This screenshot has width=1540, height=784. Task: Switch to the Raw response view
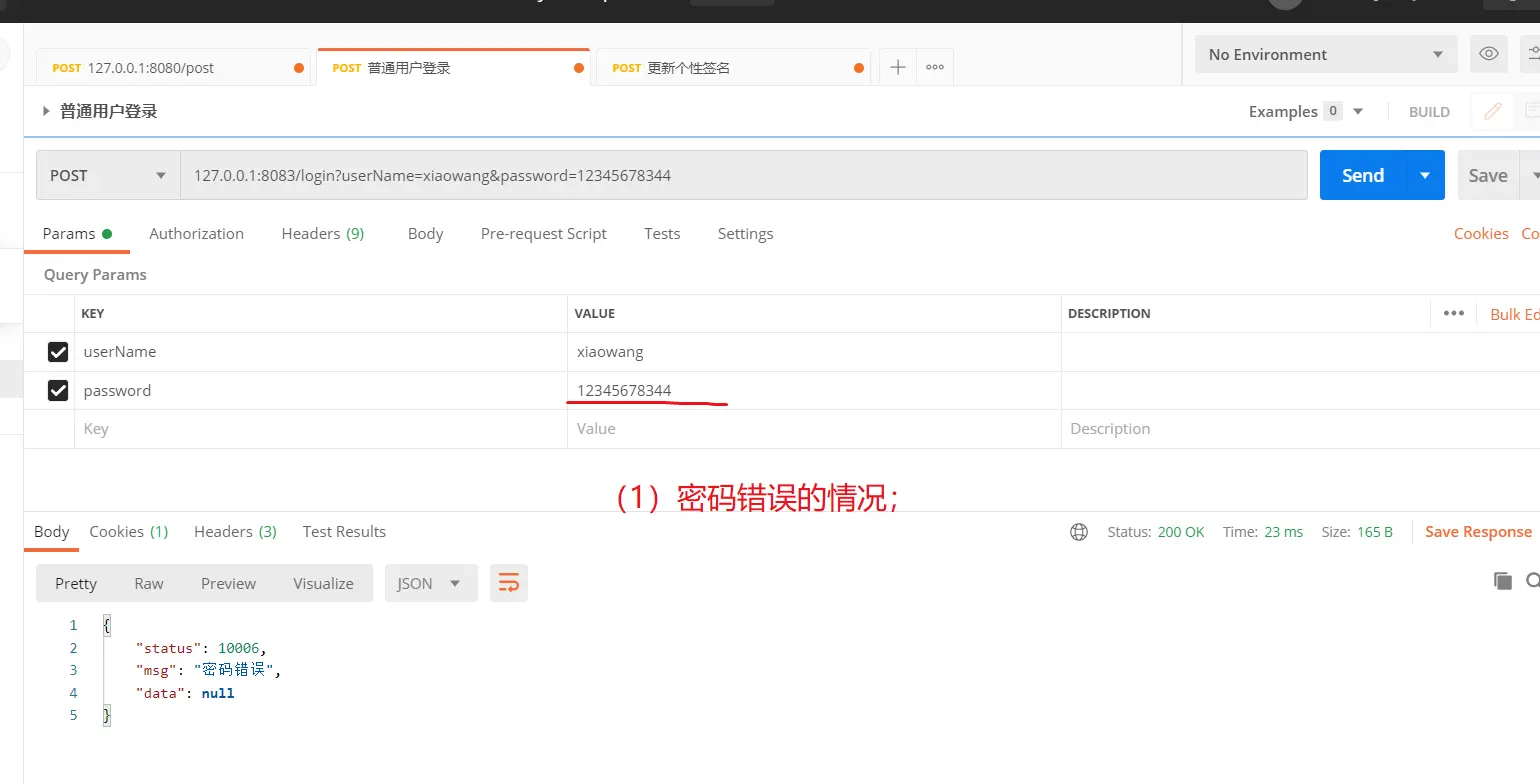tap(149, 583)
